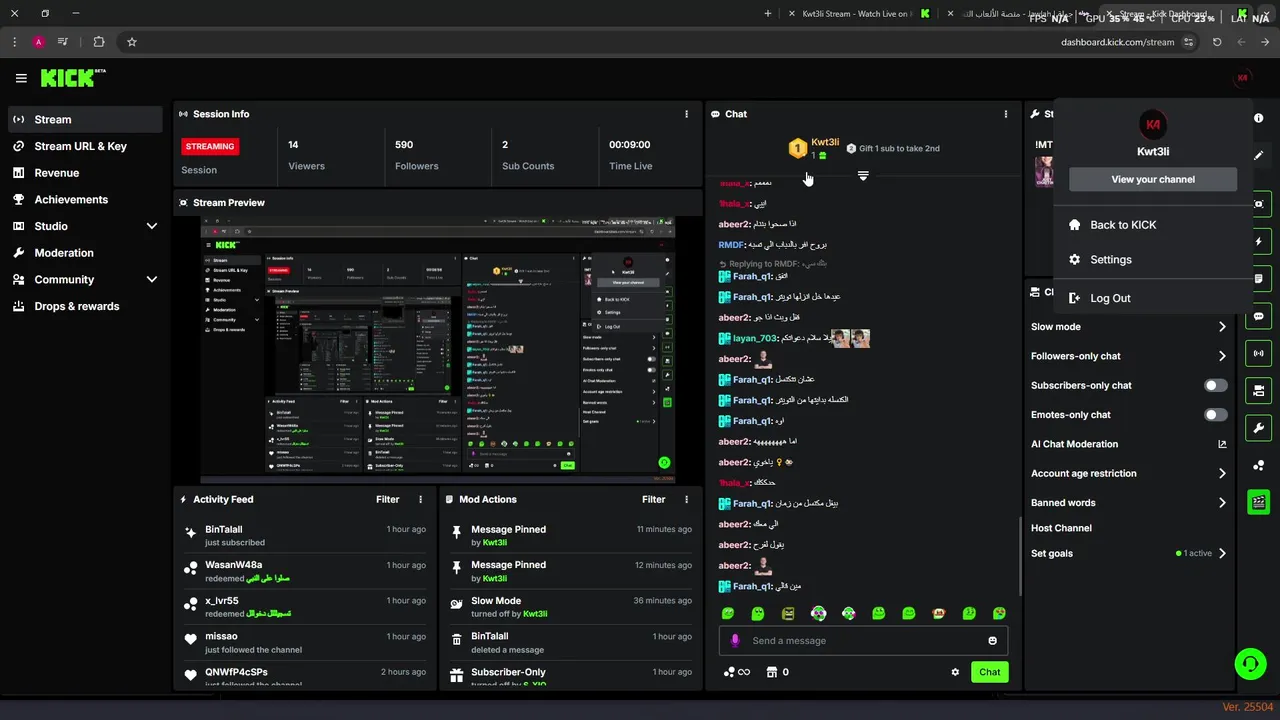Open Activity Feed Filter dropdown
Viewport: 1280px width, 720px height.
[387, 499]
